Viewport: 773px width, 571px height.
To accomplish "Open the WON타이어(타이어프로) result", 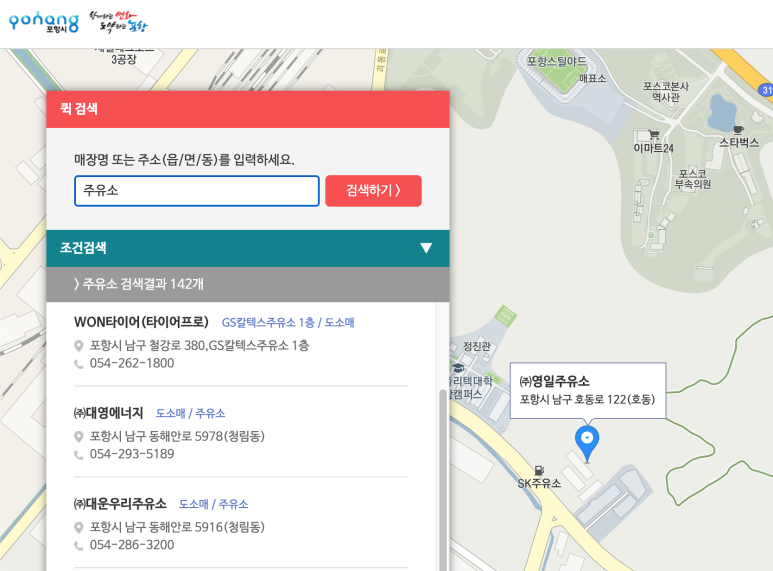I will 141,322.
